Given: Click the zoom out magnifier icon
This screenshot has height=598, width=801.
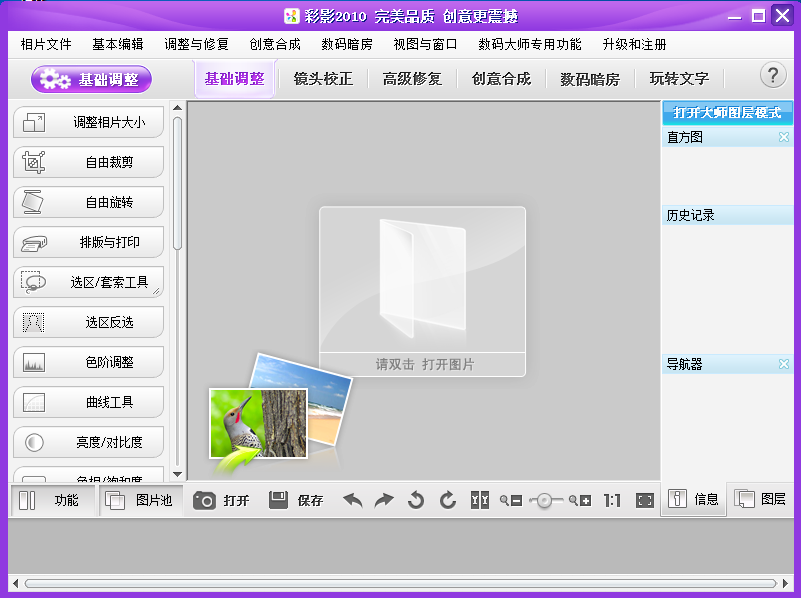Looking at the screenshot, I should click(511, 500).
